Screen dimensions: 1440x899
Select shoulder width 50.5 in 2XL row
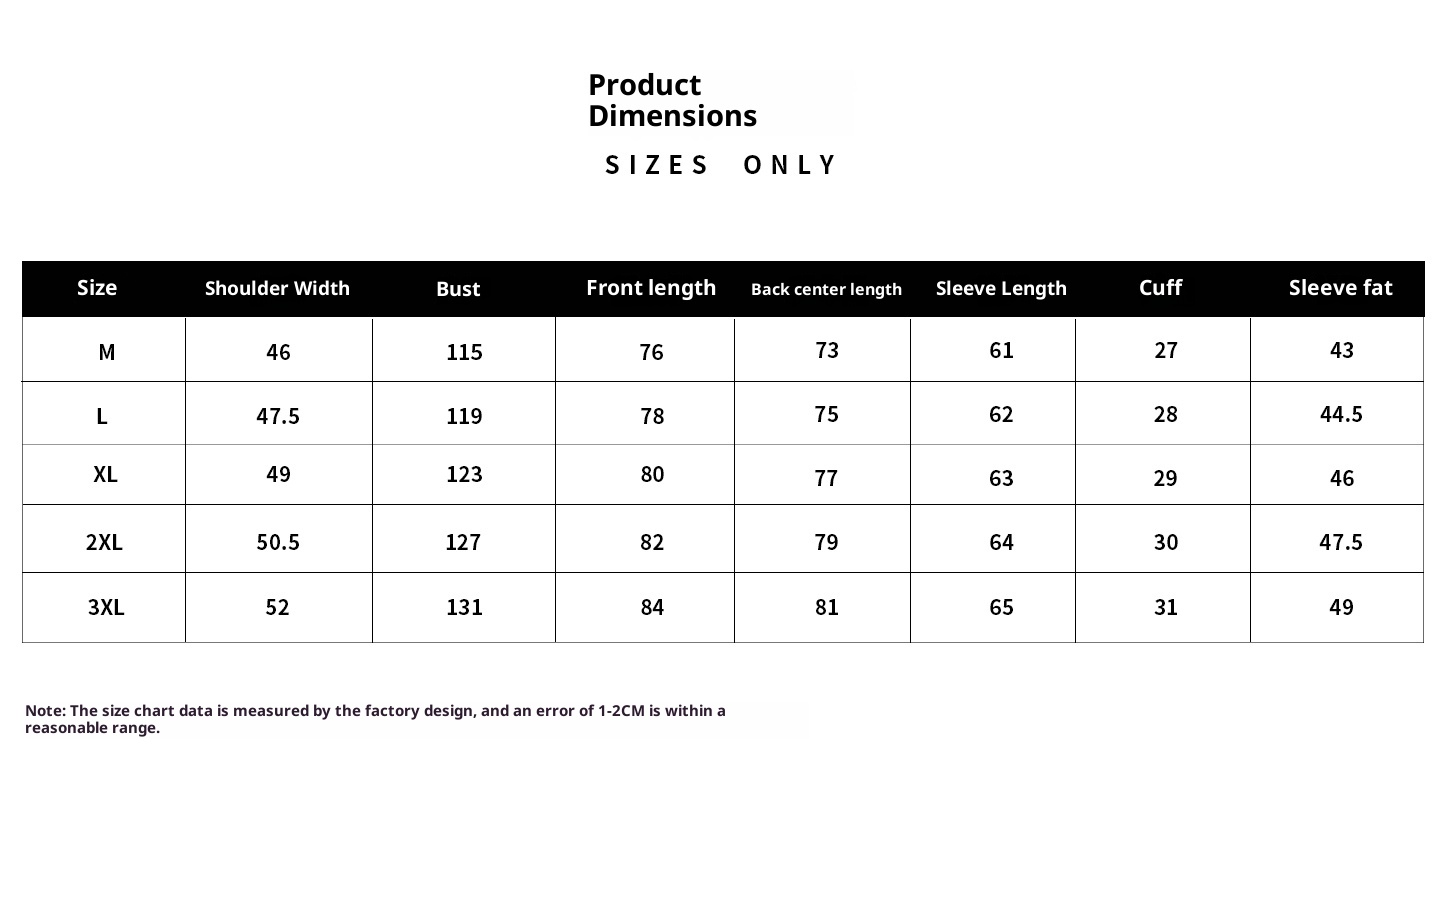tap(278, 542)
